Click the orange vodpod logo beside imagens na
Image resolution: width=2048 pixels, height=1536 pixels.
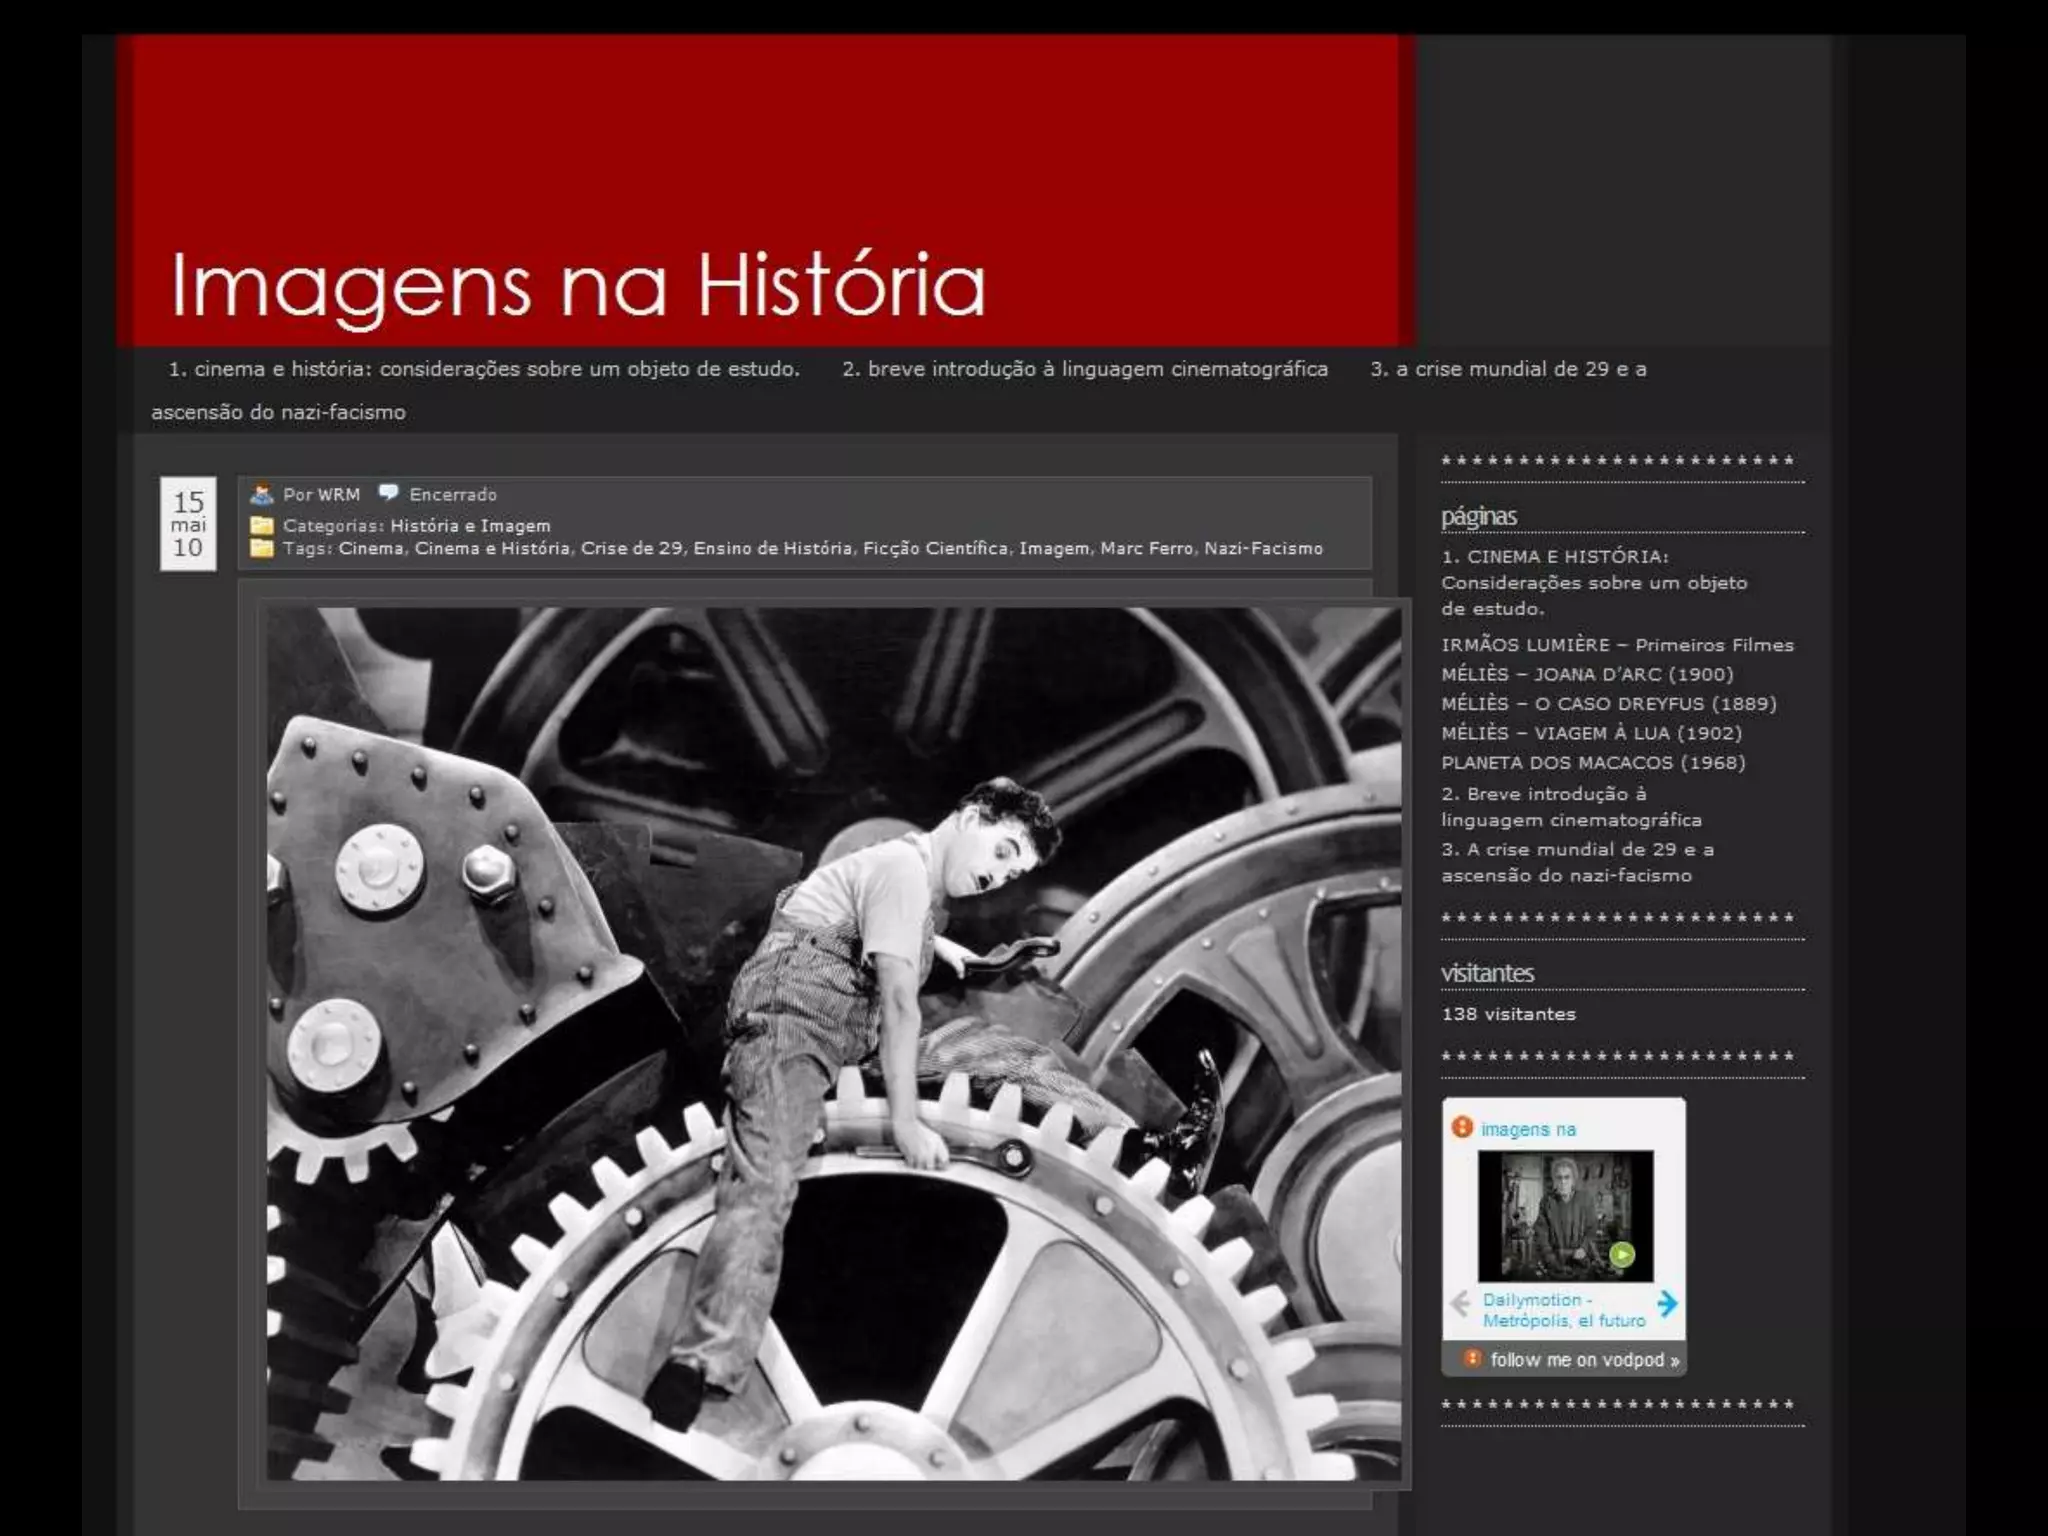1462,1127
